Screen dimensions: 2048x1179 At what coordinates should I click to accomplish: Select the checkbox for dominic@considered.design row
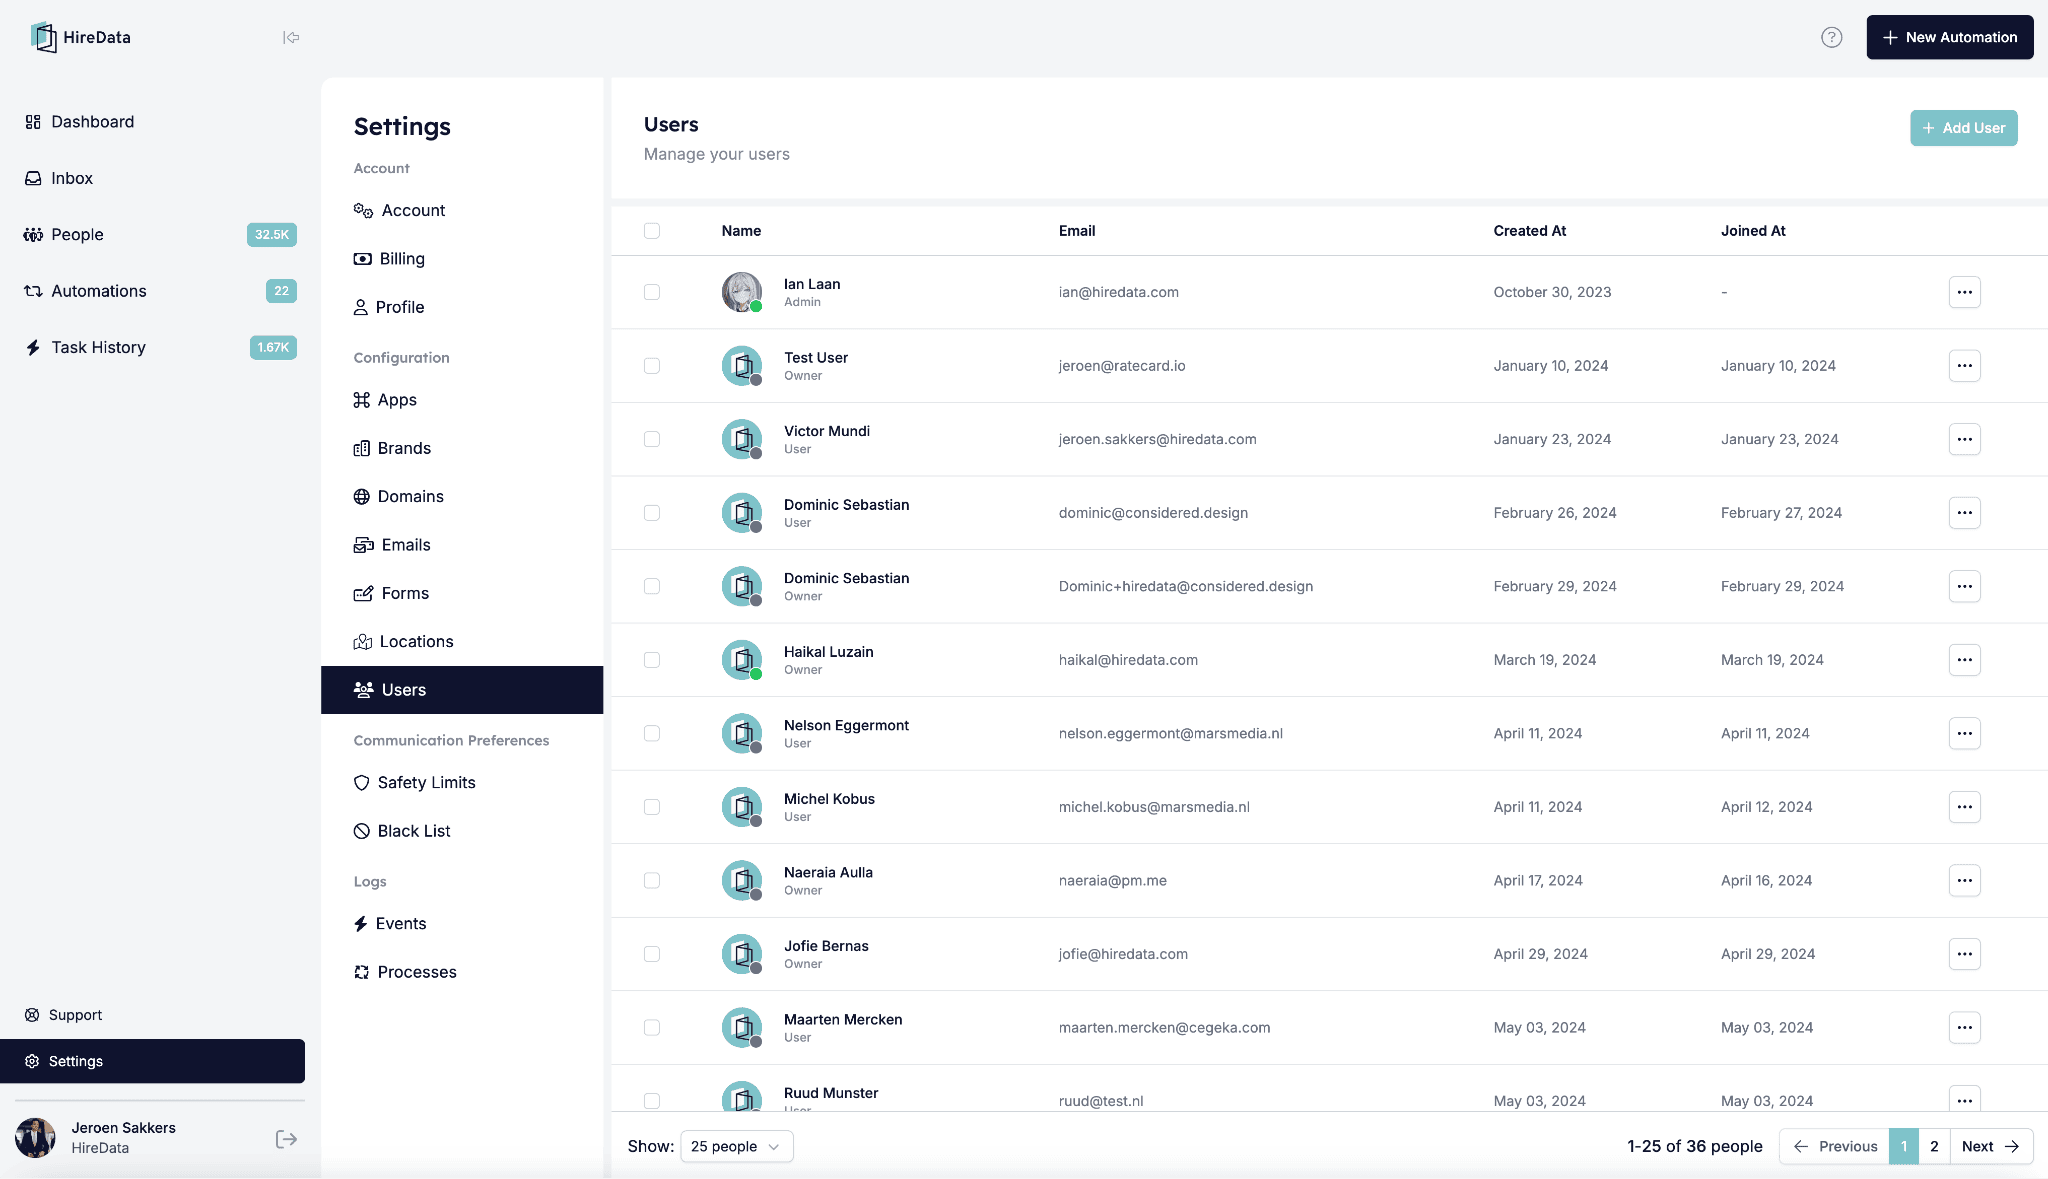pos(652,513)
